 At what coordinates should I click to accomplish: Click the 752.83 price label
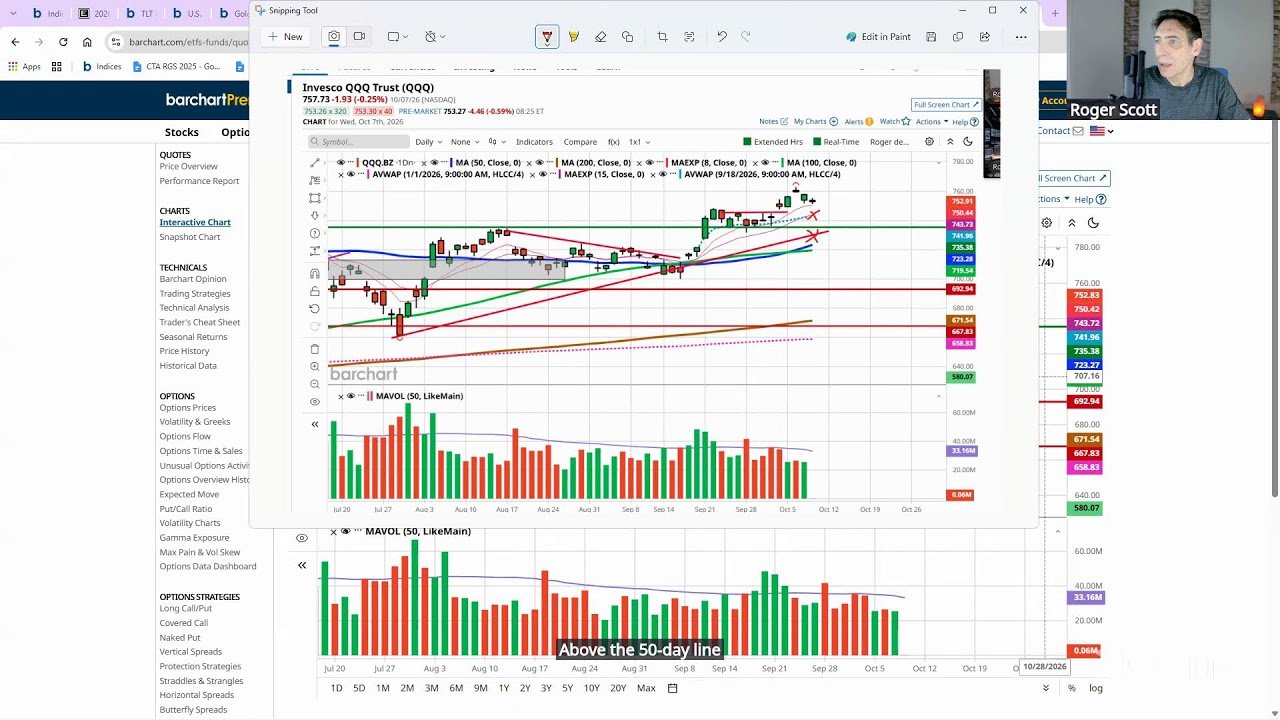tap(1086, 296)
